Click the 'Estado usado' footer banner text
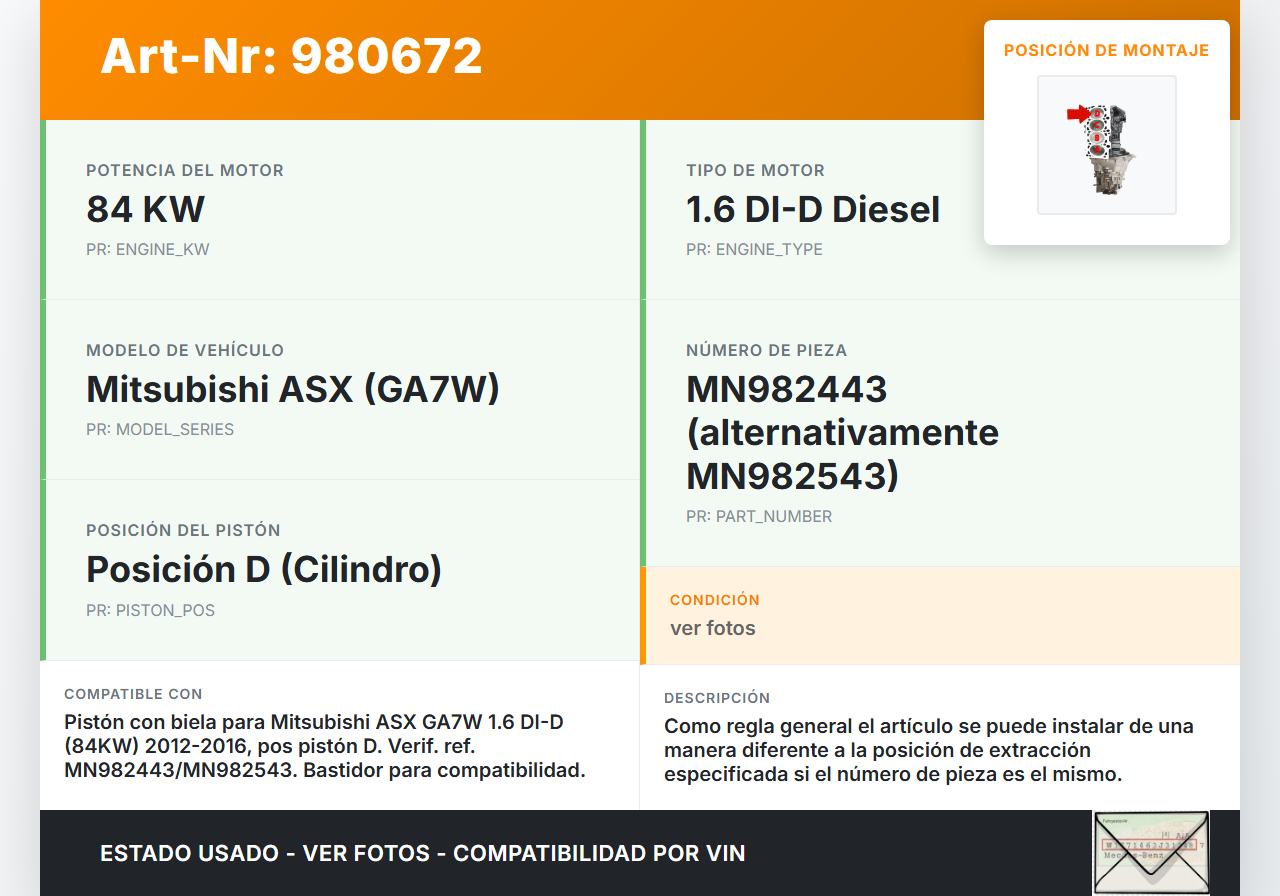Image resolution: width=1280 pixels, height=896 pixels. pyautogui.click(x=422, y=853)
